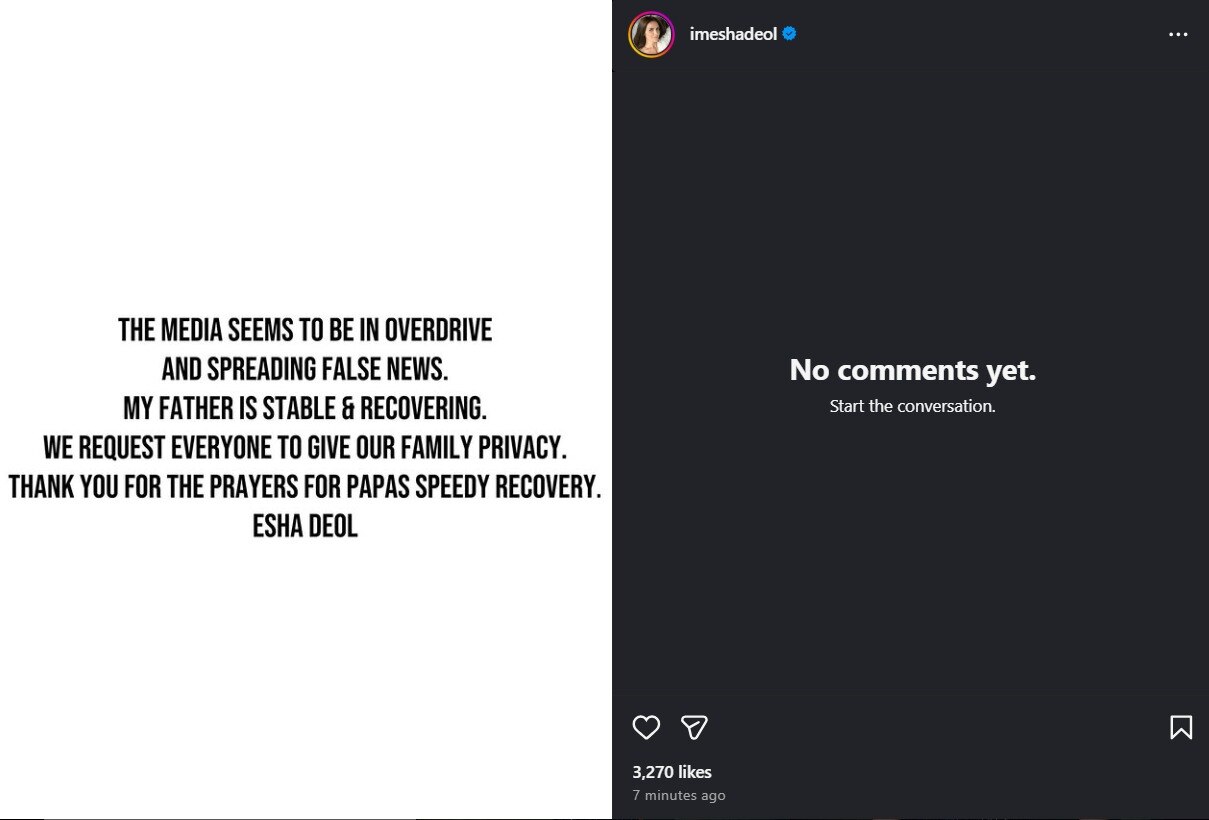Share the post via paper plane icon

(694, 727)
